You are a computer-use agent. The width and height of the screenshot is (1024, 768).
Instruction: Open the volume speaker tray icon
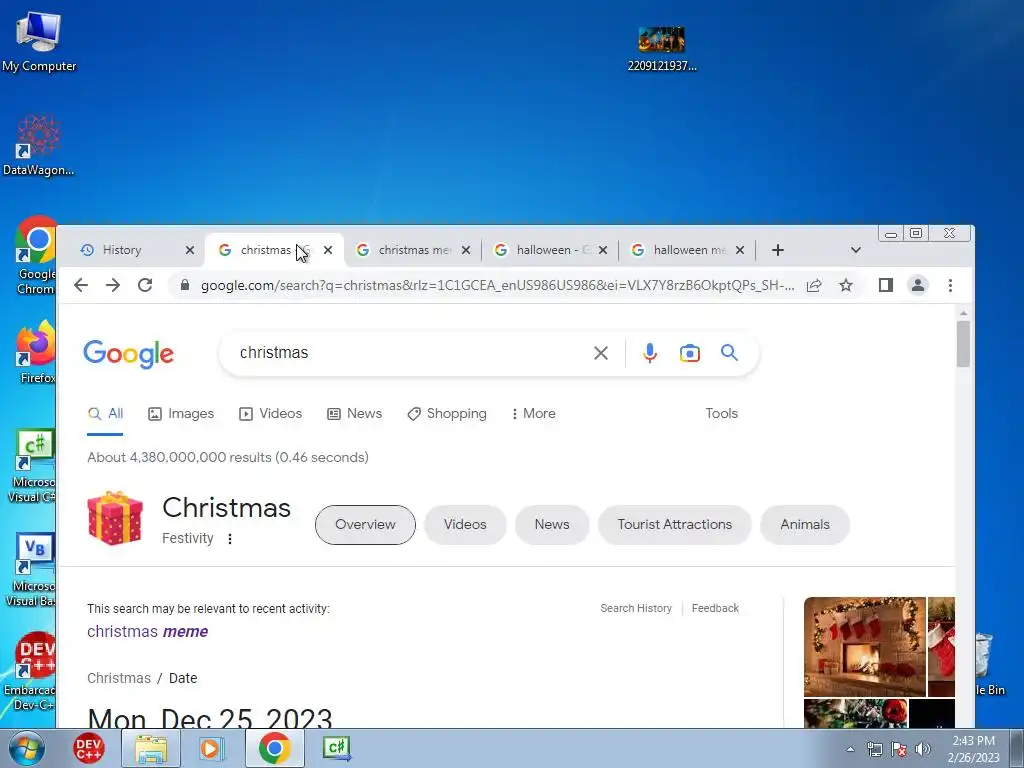click(922, 749)
